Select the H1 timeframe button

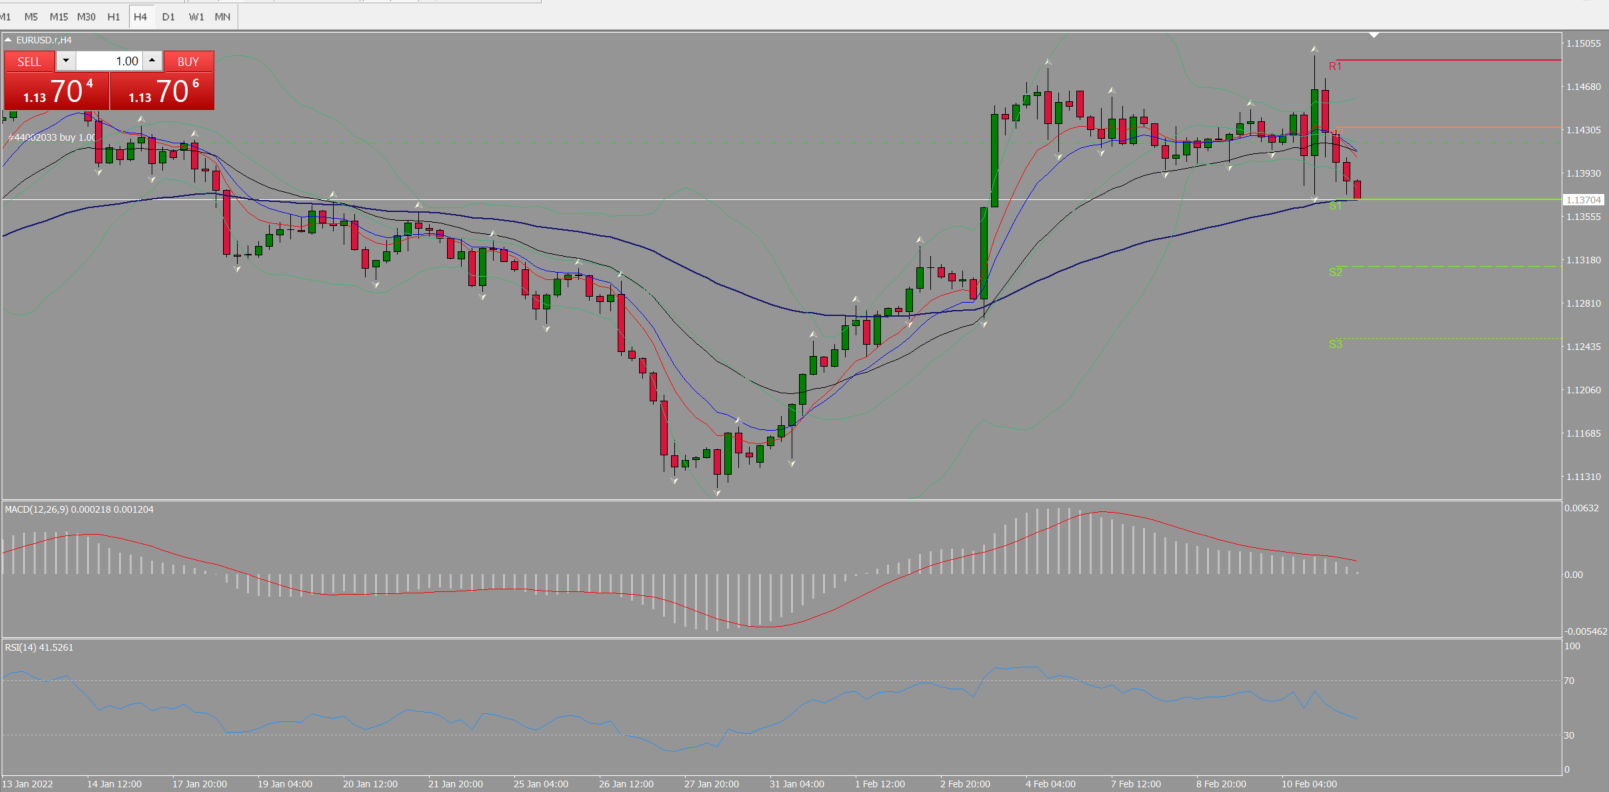[x=114, y=17]
